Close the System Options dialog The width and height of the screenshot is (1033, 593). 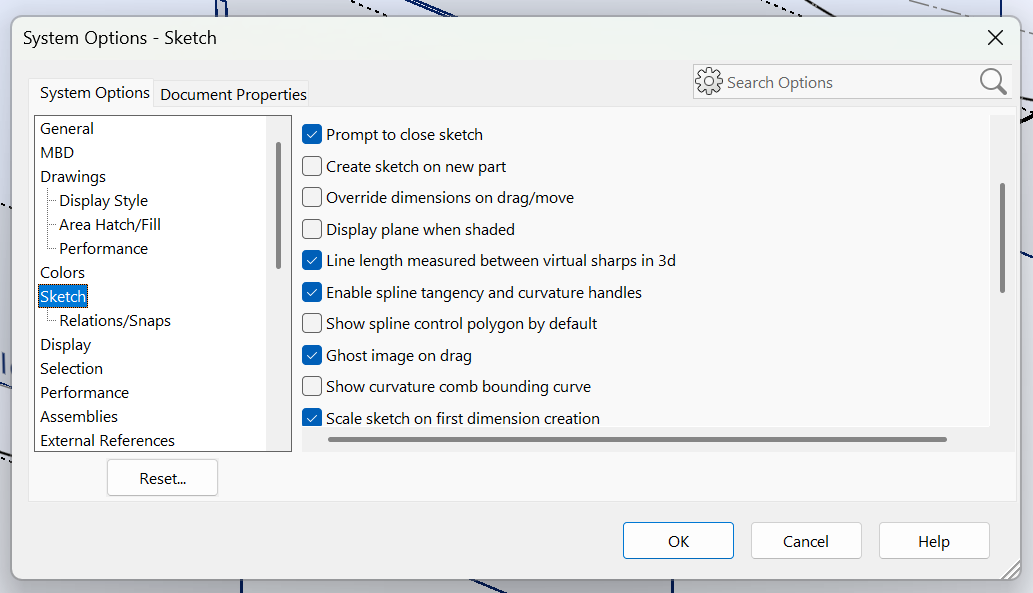[x=995, y=38]
